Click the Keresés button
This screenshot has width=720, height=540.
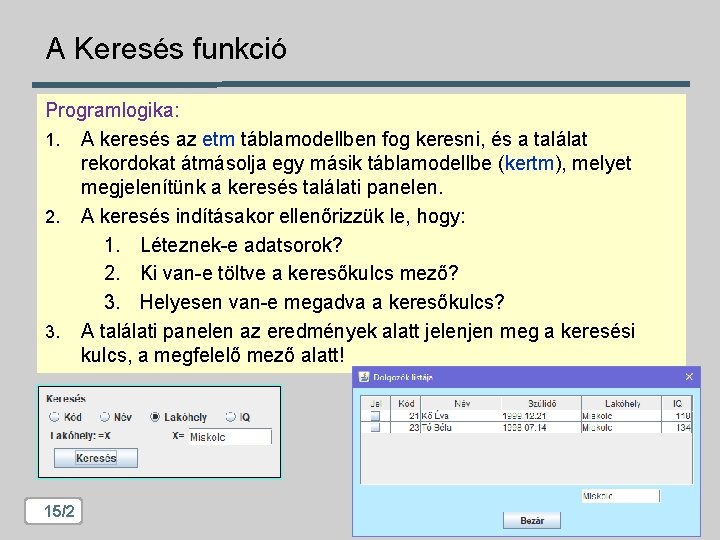(x=96, y=458)
